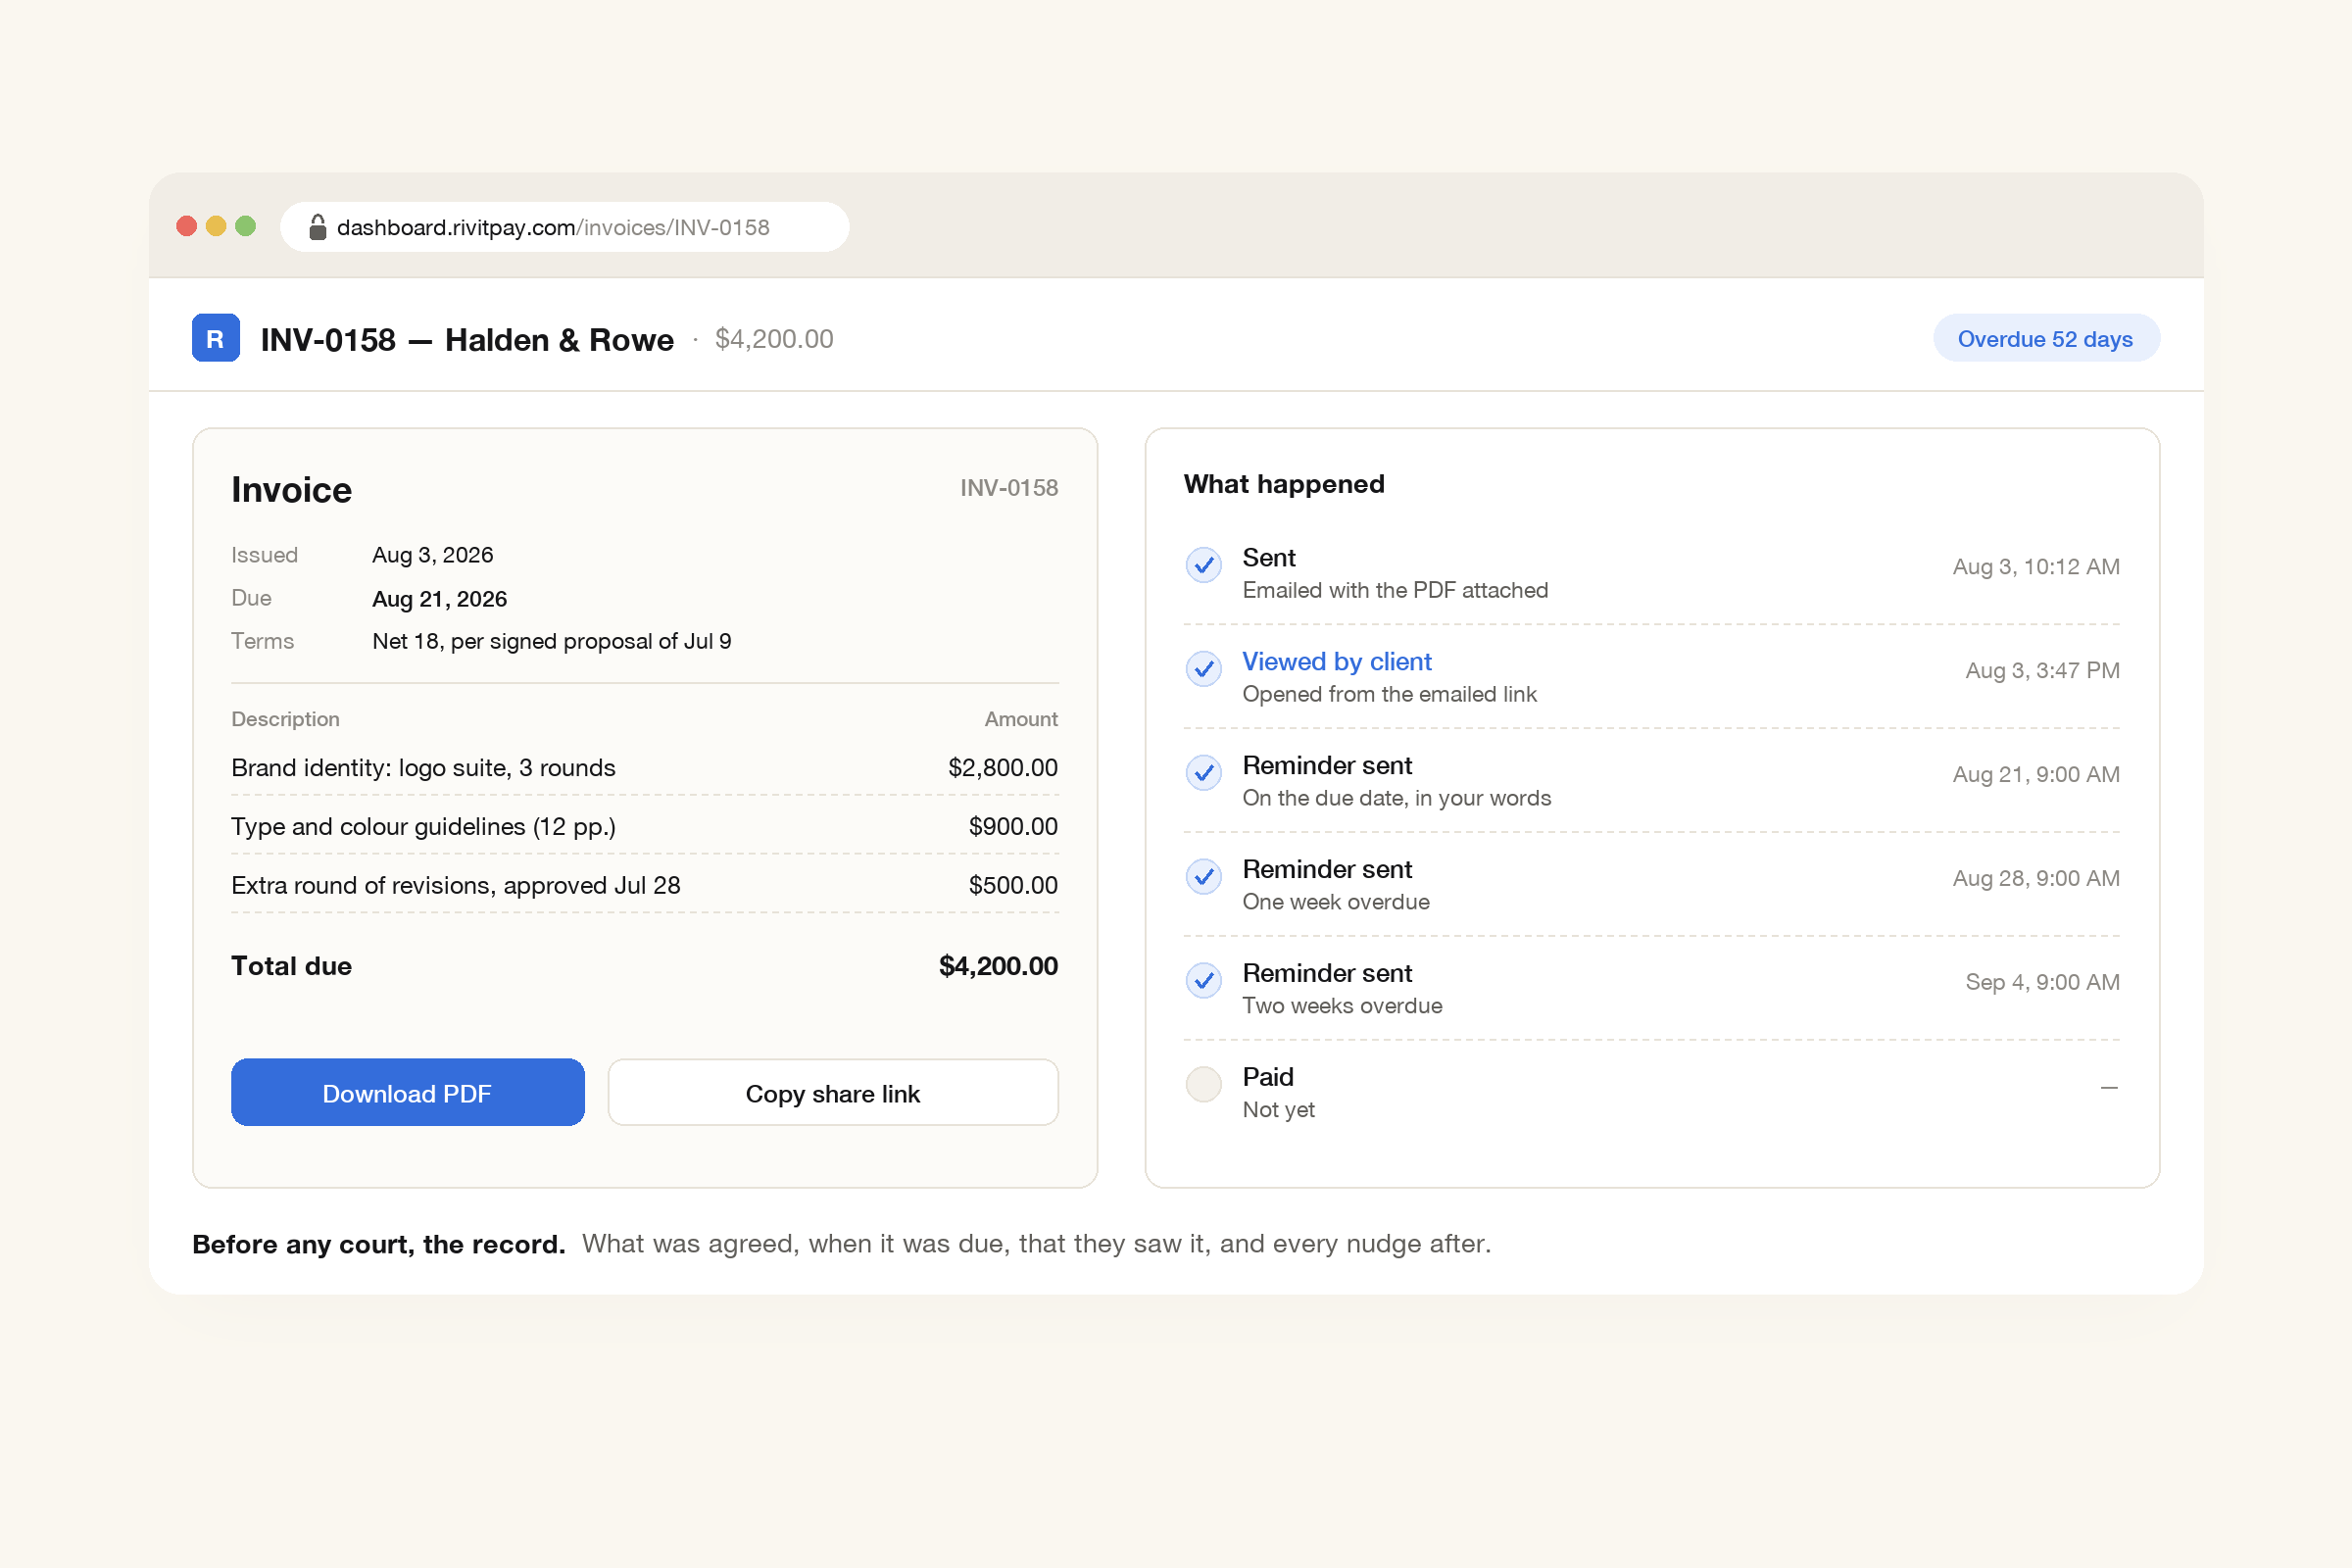2352x1568 pixels.
Task: Click the Description column header
Action: pyautogui.click(x=285, y=720)
